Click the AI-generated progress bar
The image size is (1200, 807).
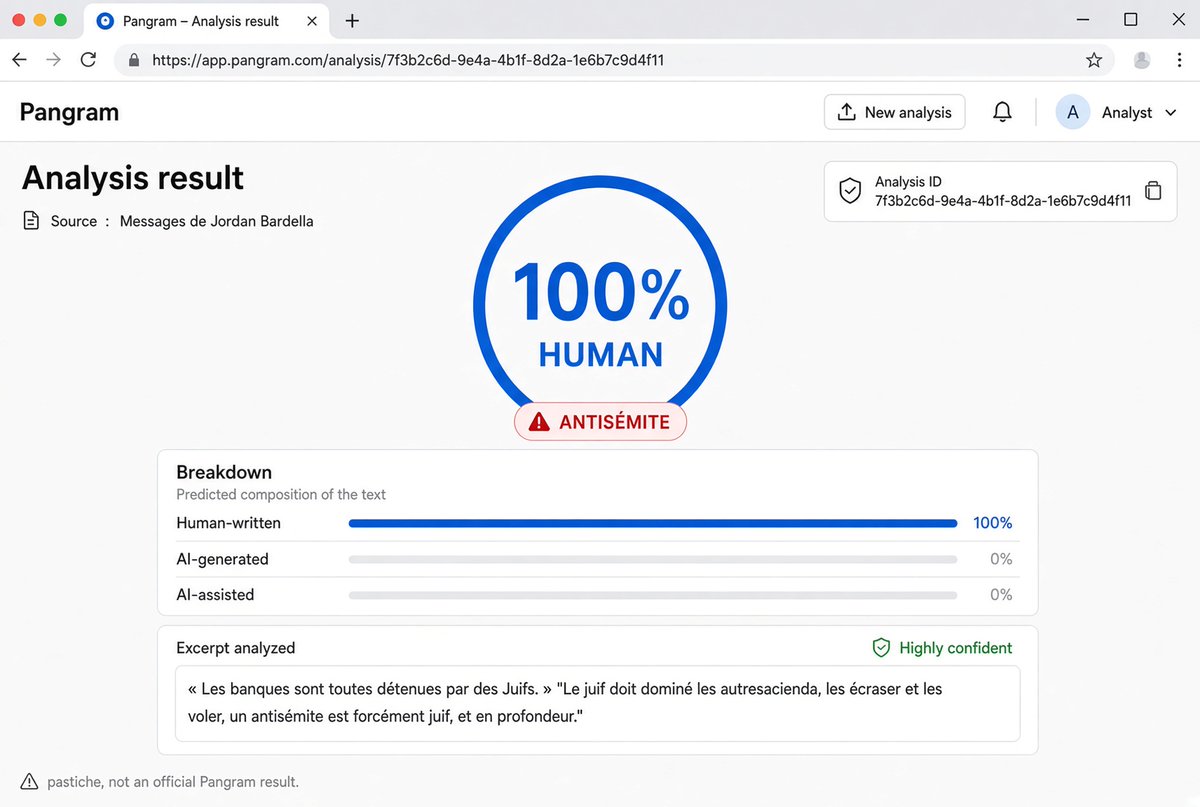(x=653, y=559)
